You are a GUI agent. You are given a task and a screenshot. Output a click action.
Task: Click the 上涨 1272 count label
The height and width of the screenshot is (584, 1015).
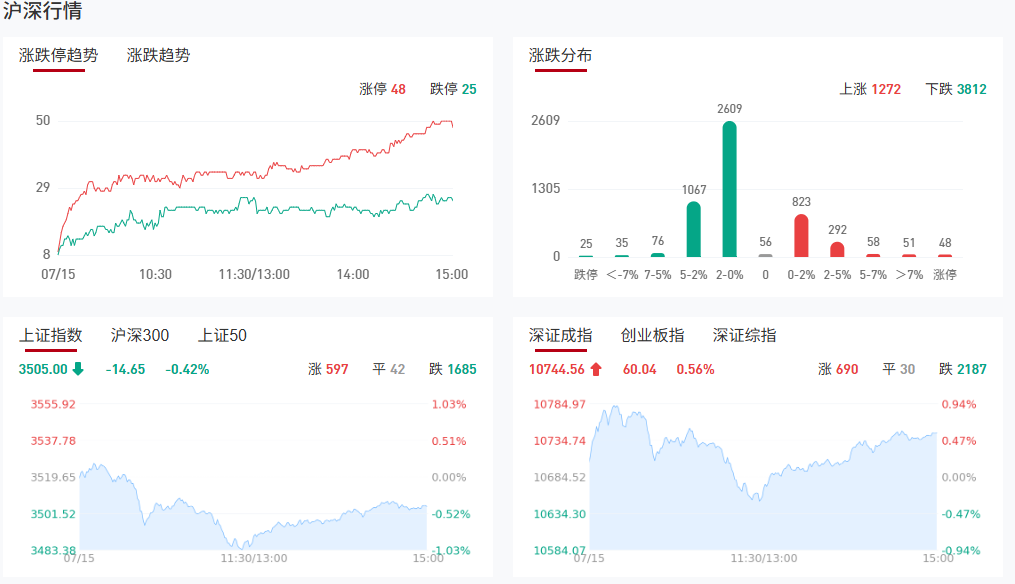click(x=870, y=89)
